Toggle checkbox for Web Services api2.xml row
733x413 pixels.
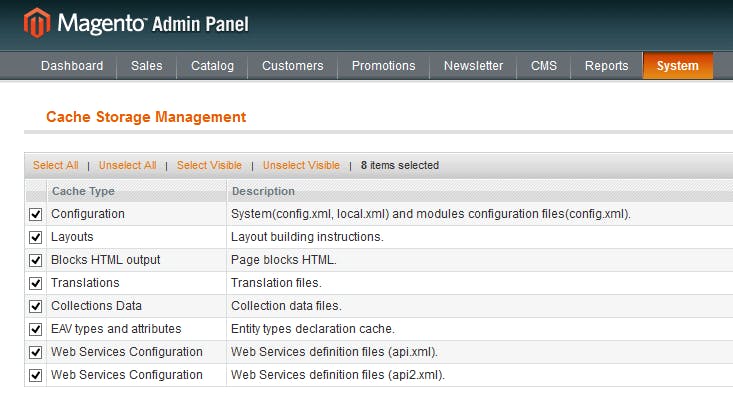[36, 375]
